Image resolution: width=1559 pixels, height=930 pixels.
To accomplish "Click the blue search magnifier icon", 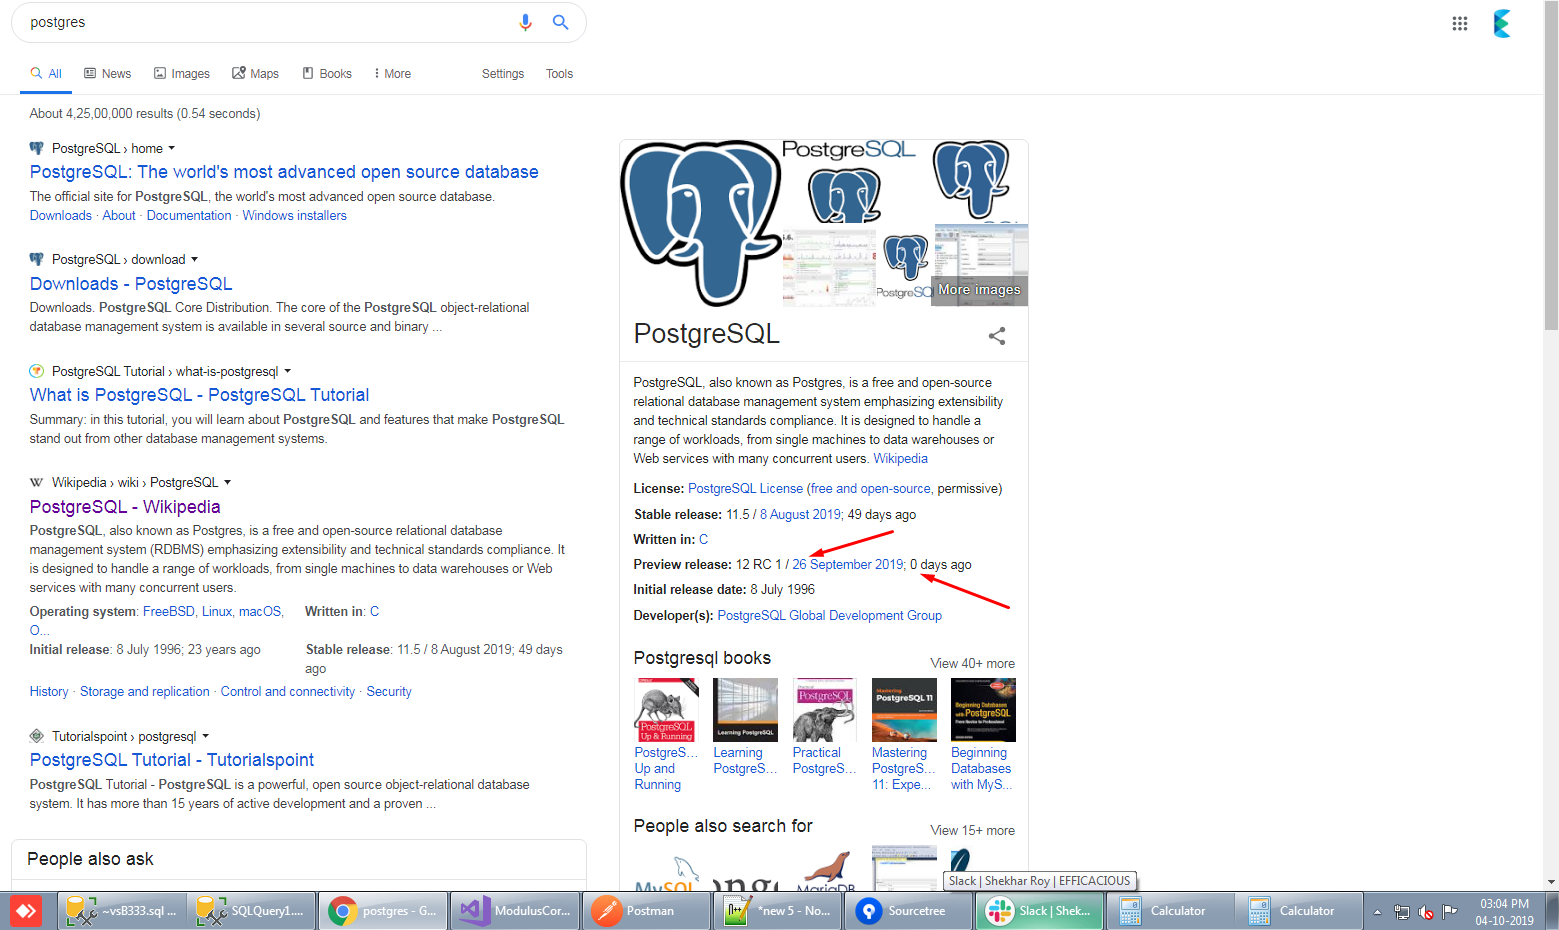I will pos(561,22).
